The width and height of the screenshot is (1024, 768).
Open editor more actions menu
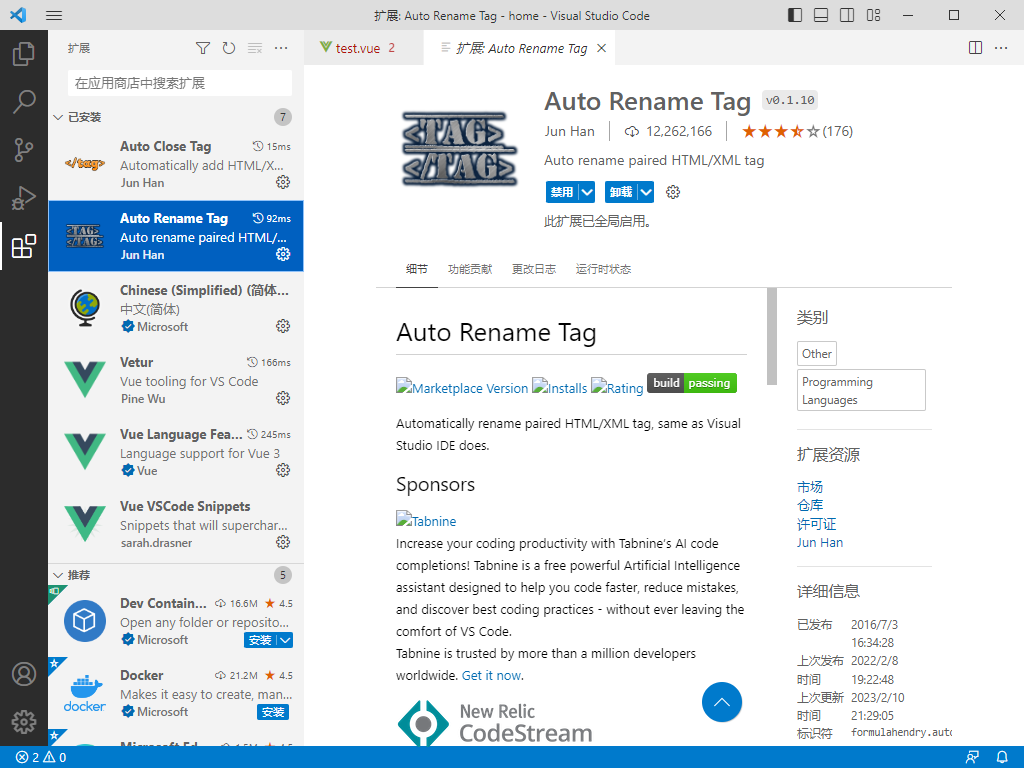tap(1000, 48)
